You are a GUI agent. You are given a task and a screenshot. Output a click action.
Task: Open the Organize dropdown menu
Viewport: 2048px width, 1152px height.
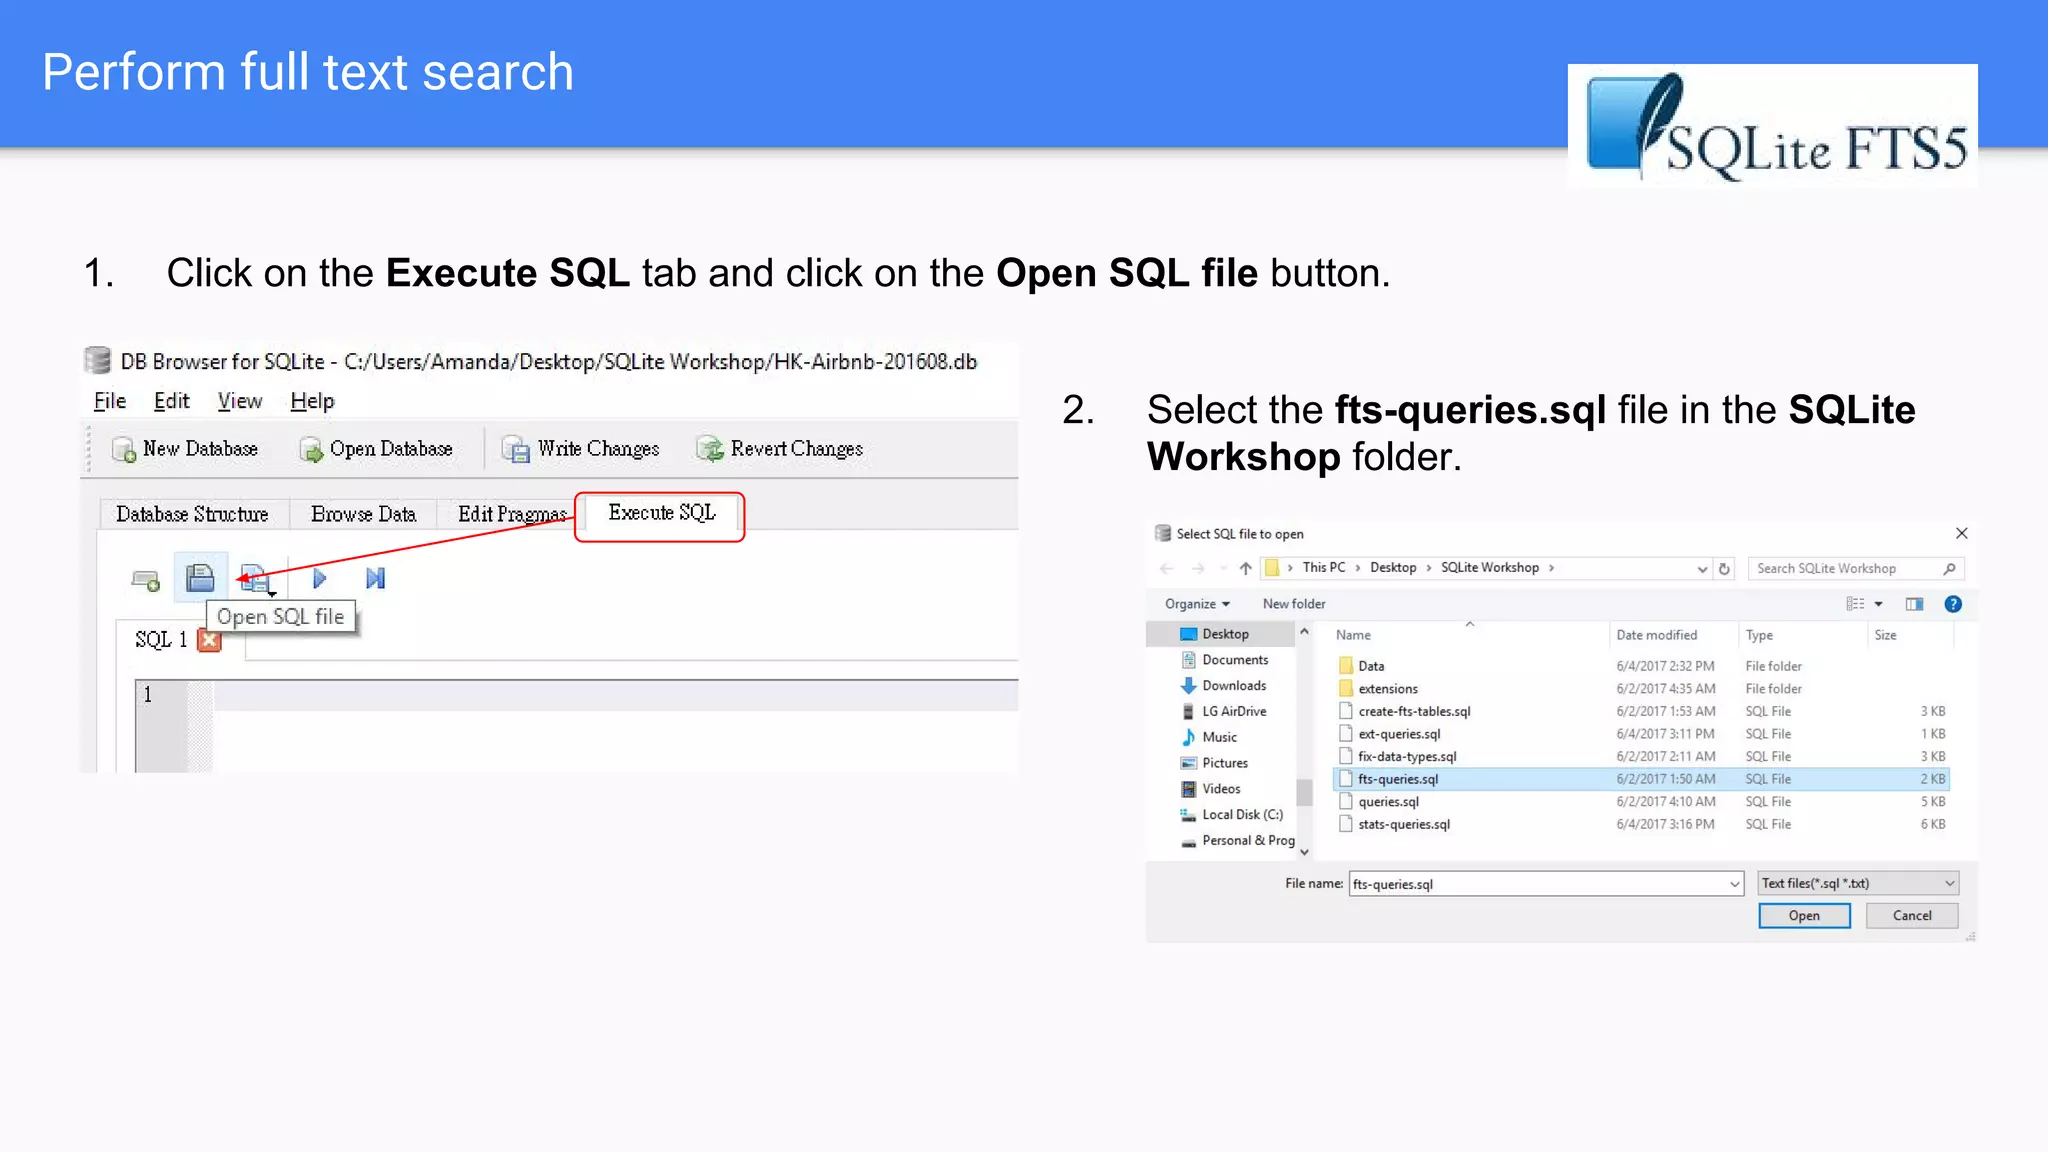(x=1197, y=604)
